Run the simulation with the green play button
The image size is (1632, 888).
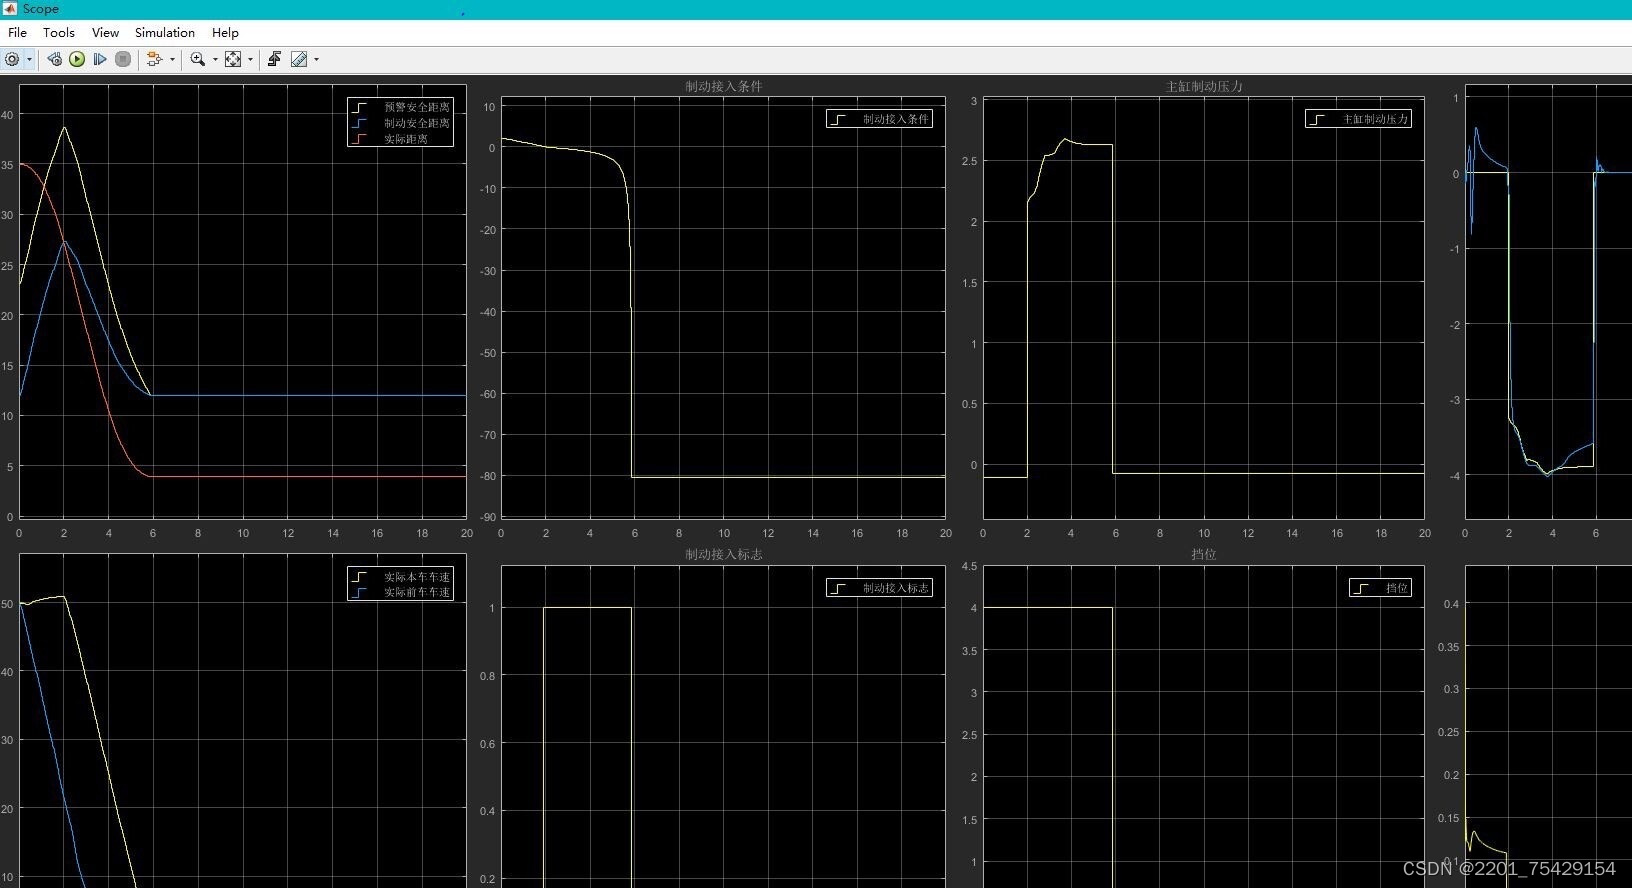coord(77,59)
